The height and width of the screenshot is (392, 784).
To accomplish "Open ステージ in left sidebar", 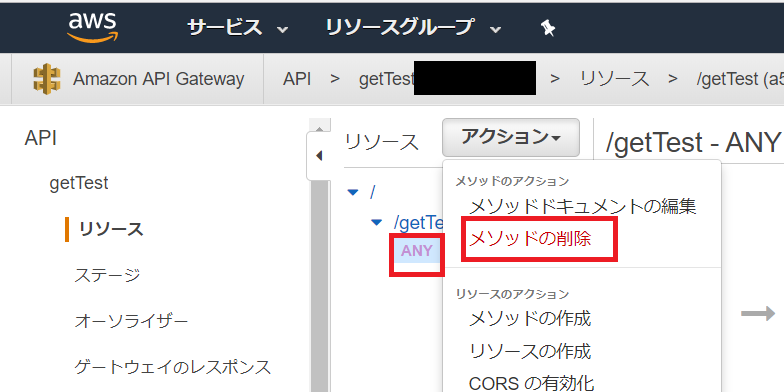I will click(x=107, y=275).
